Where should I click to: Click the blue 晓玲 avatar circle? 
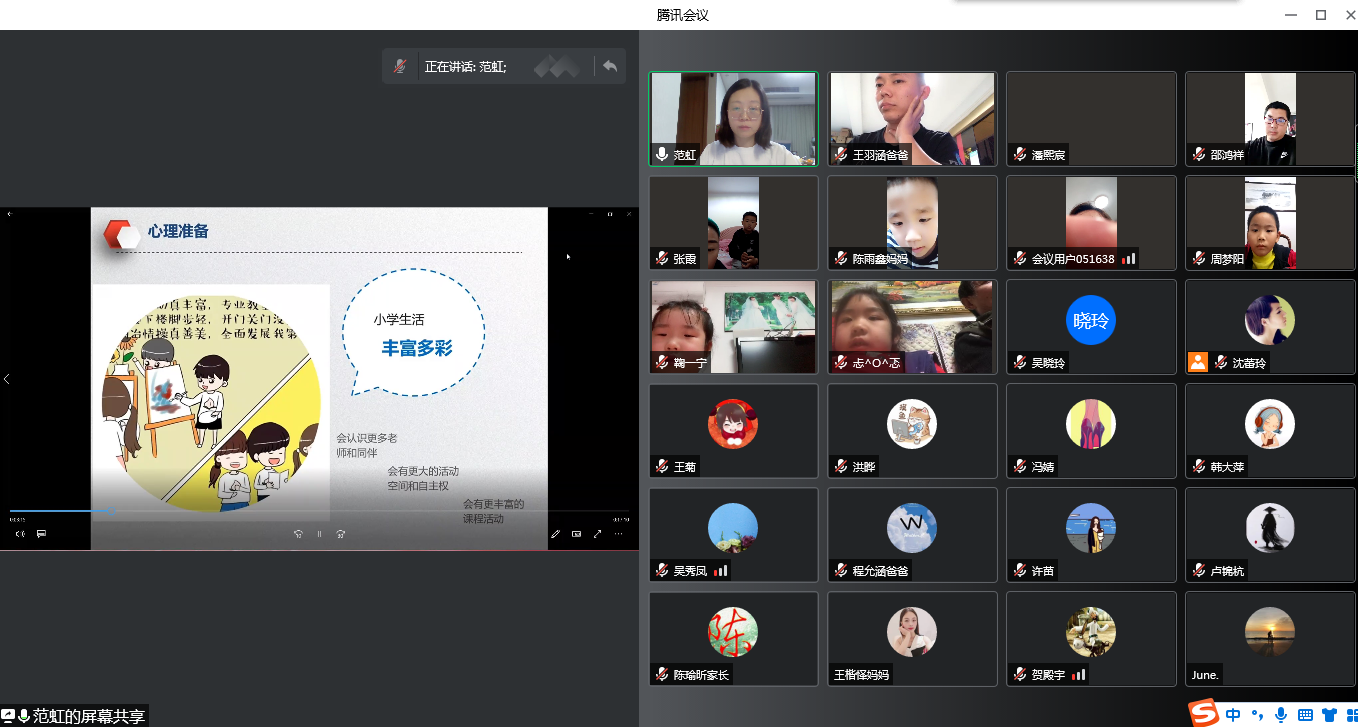click(1091, 320)
